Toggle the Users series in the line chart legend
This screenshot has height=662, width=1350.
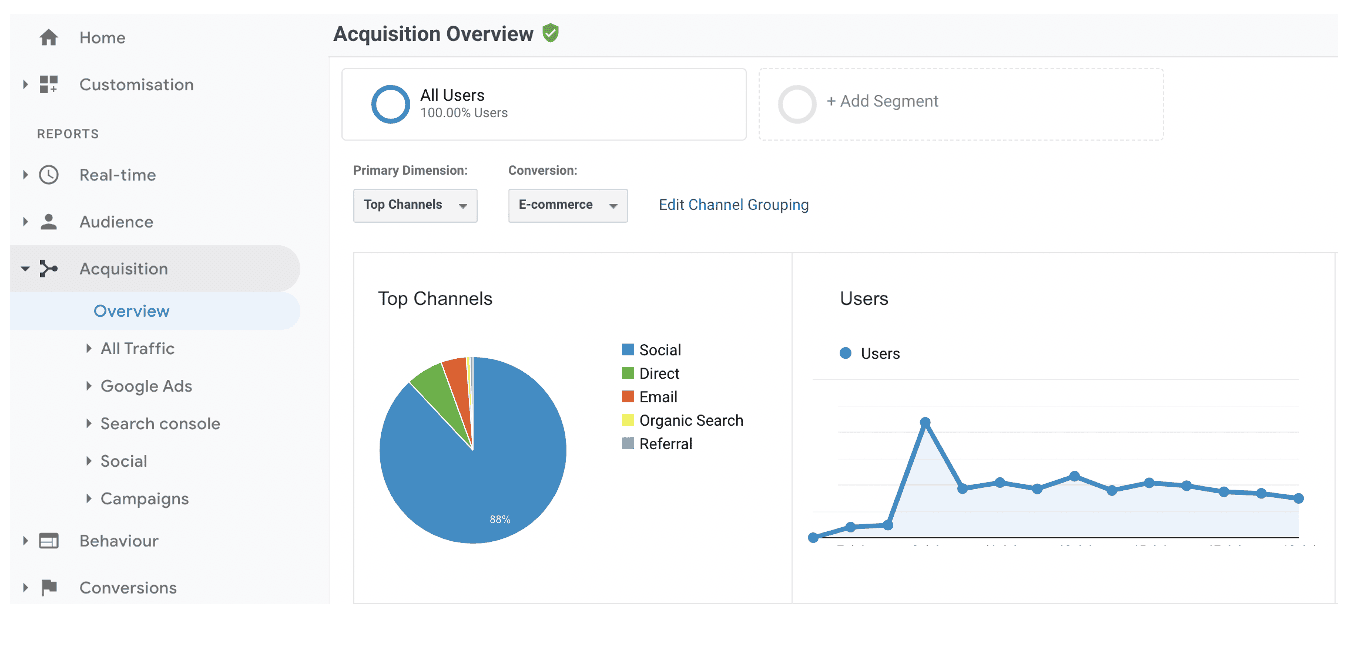pos(868,353)
